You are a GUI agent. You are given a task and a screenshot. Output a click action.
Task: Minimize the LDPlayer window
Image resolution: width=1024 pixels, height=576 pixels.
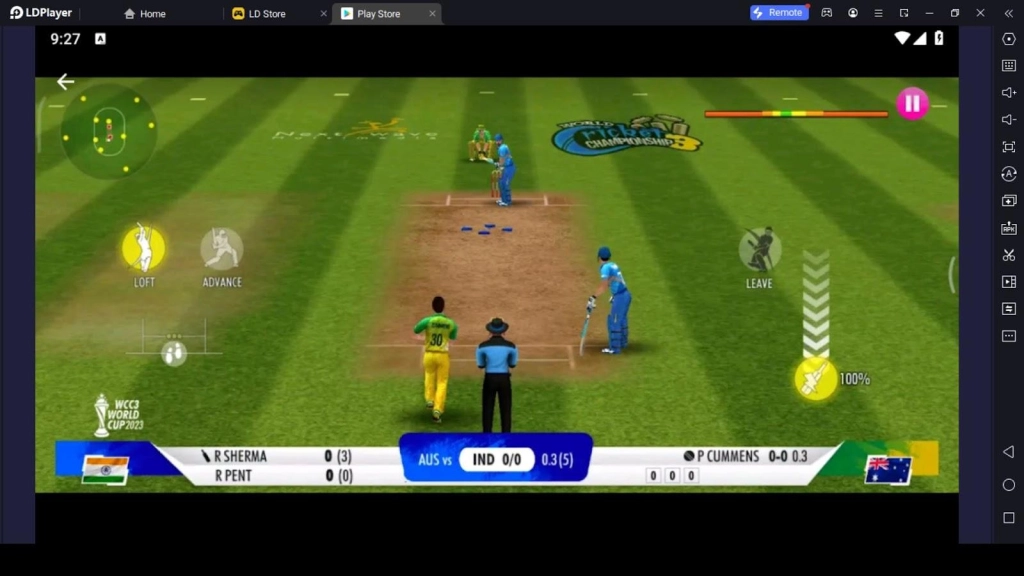point(929,12)
